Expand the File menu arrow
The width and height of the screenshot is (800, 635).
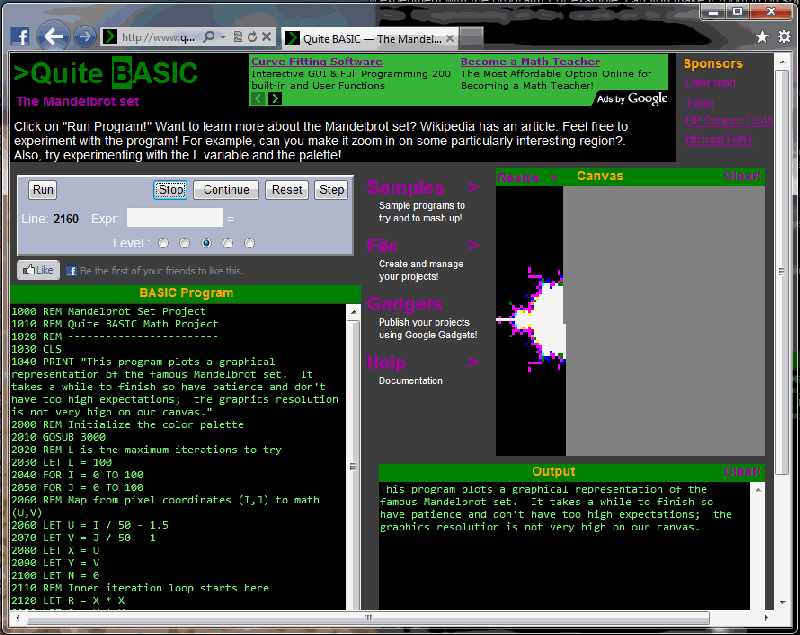473,245
